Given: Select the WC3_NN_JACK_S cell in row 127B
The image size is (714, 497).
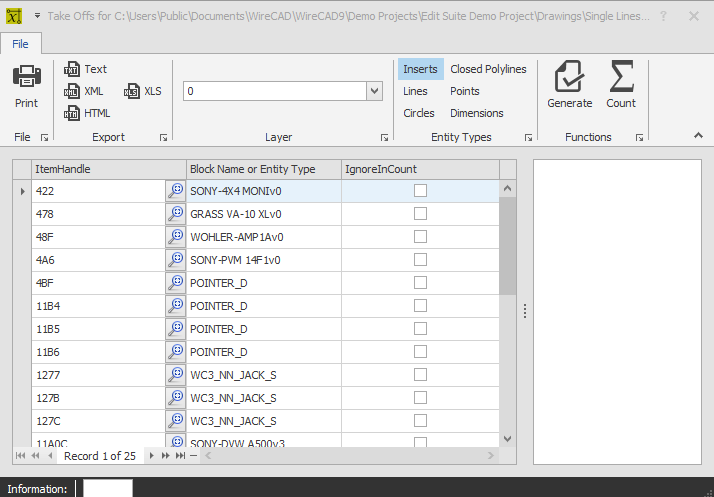Looking at the screenshot, I should pyautogui.click(x=264, y=398).
